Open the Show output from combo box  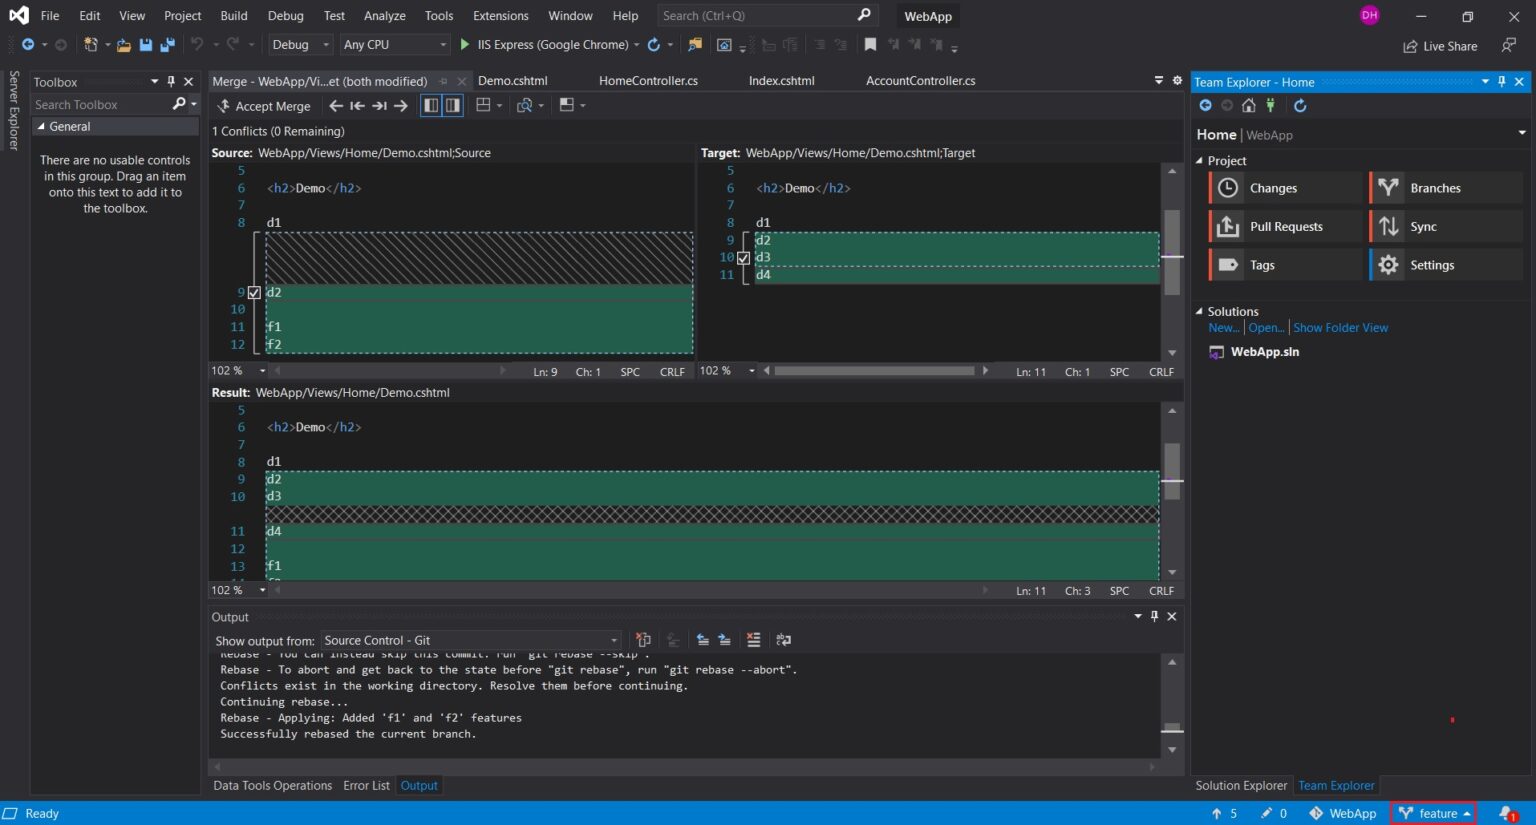tap(612, 640)
